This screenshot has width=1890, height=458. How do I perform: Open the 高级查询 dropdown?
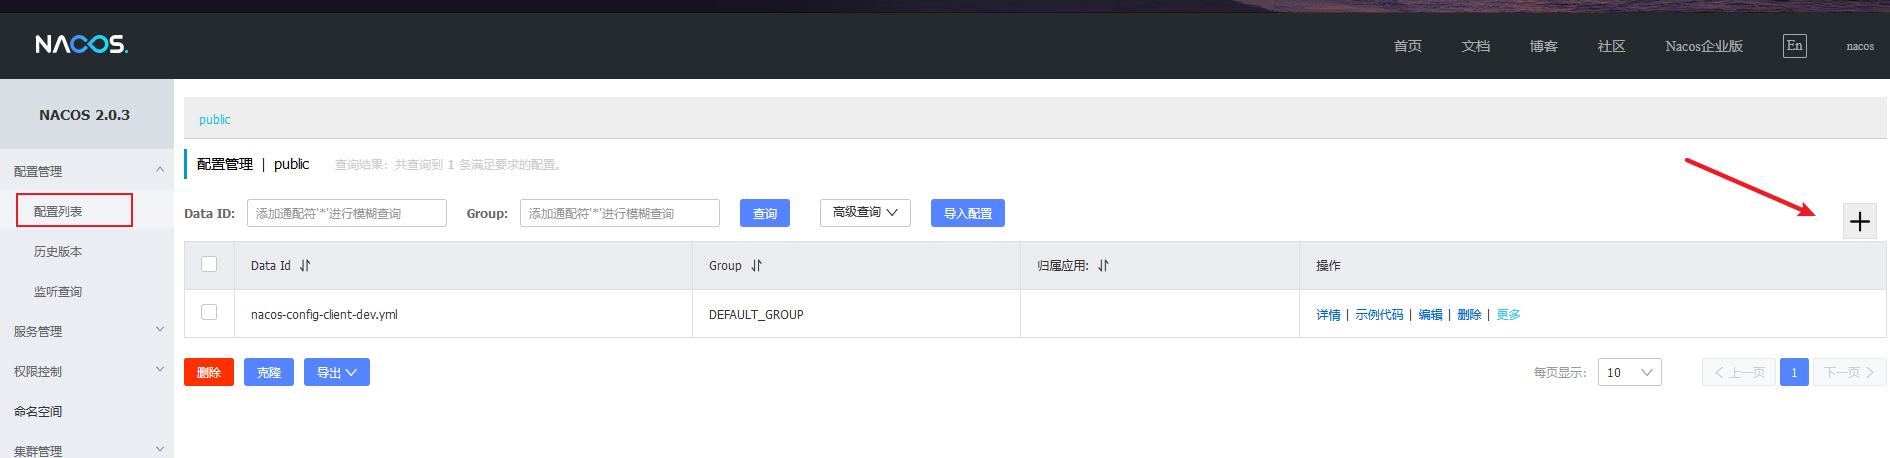(865, 213)
